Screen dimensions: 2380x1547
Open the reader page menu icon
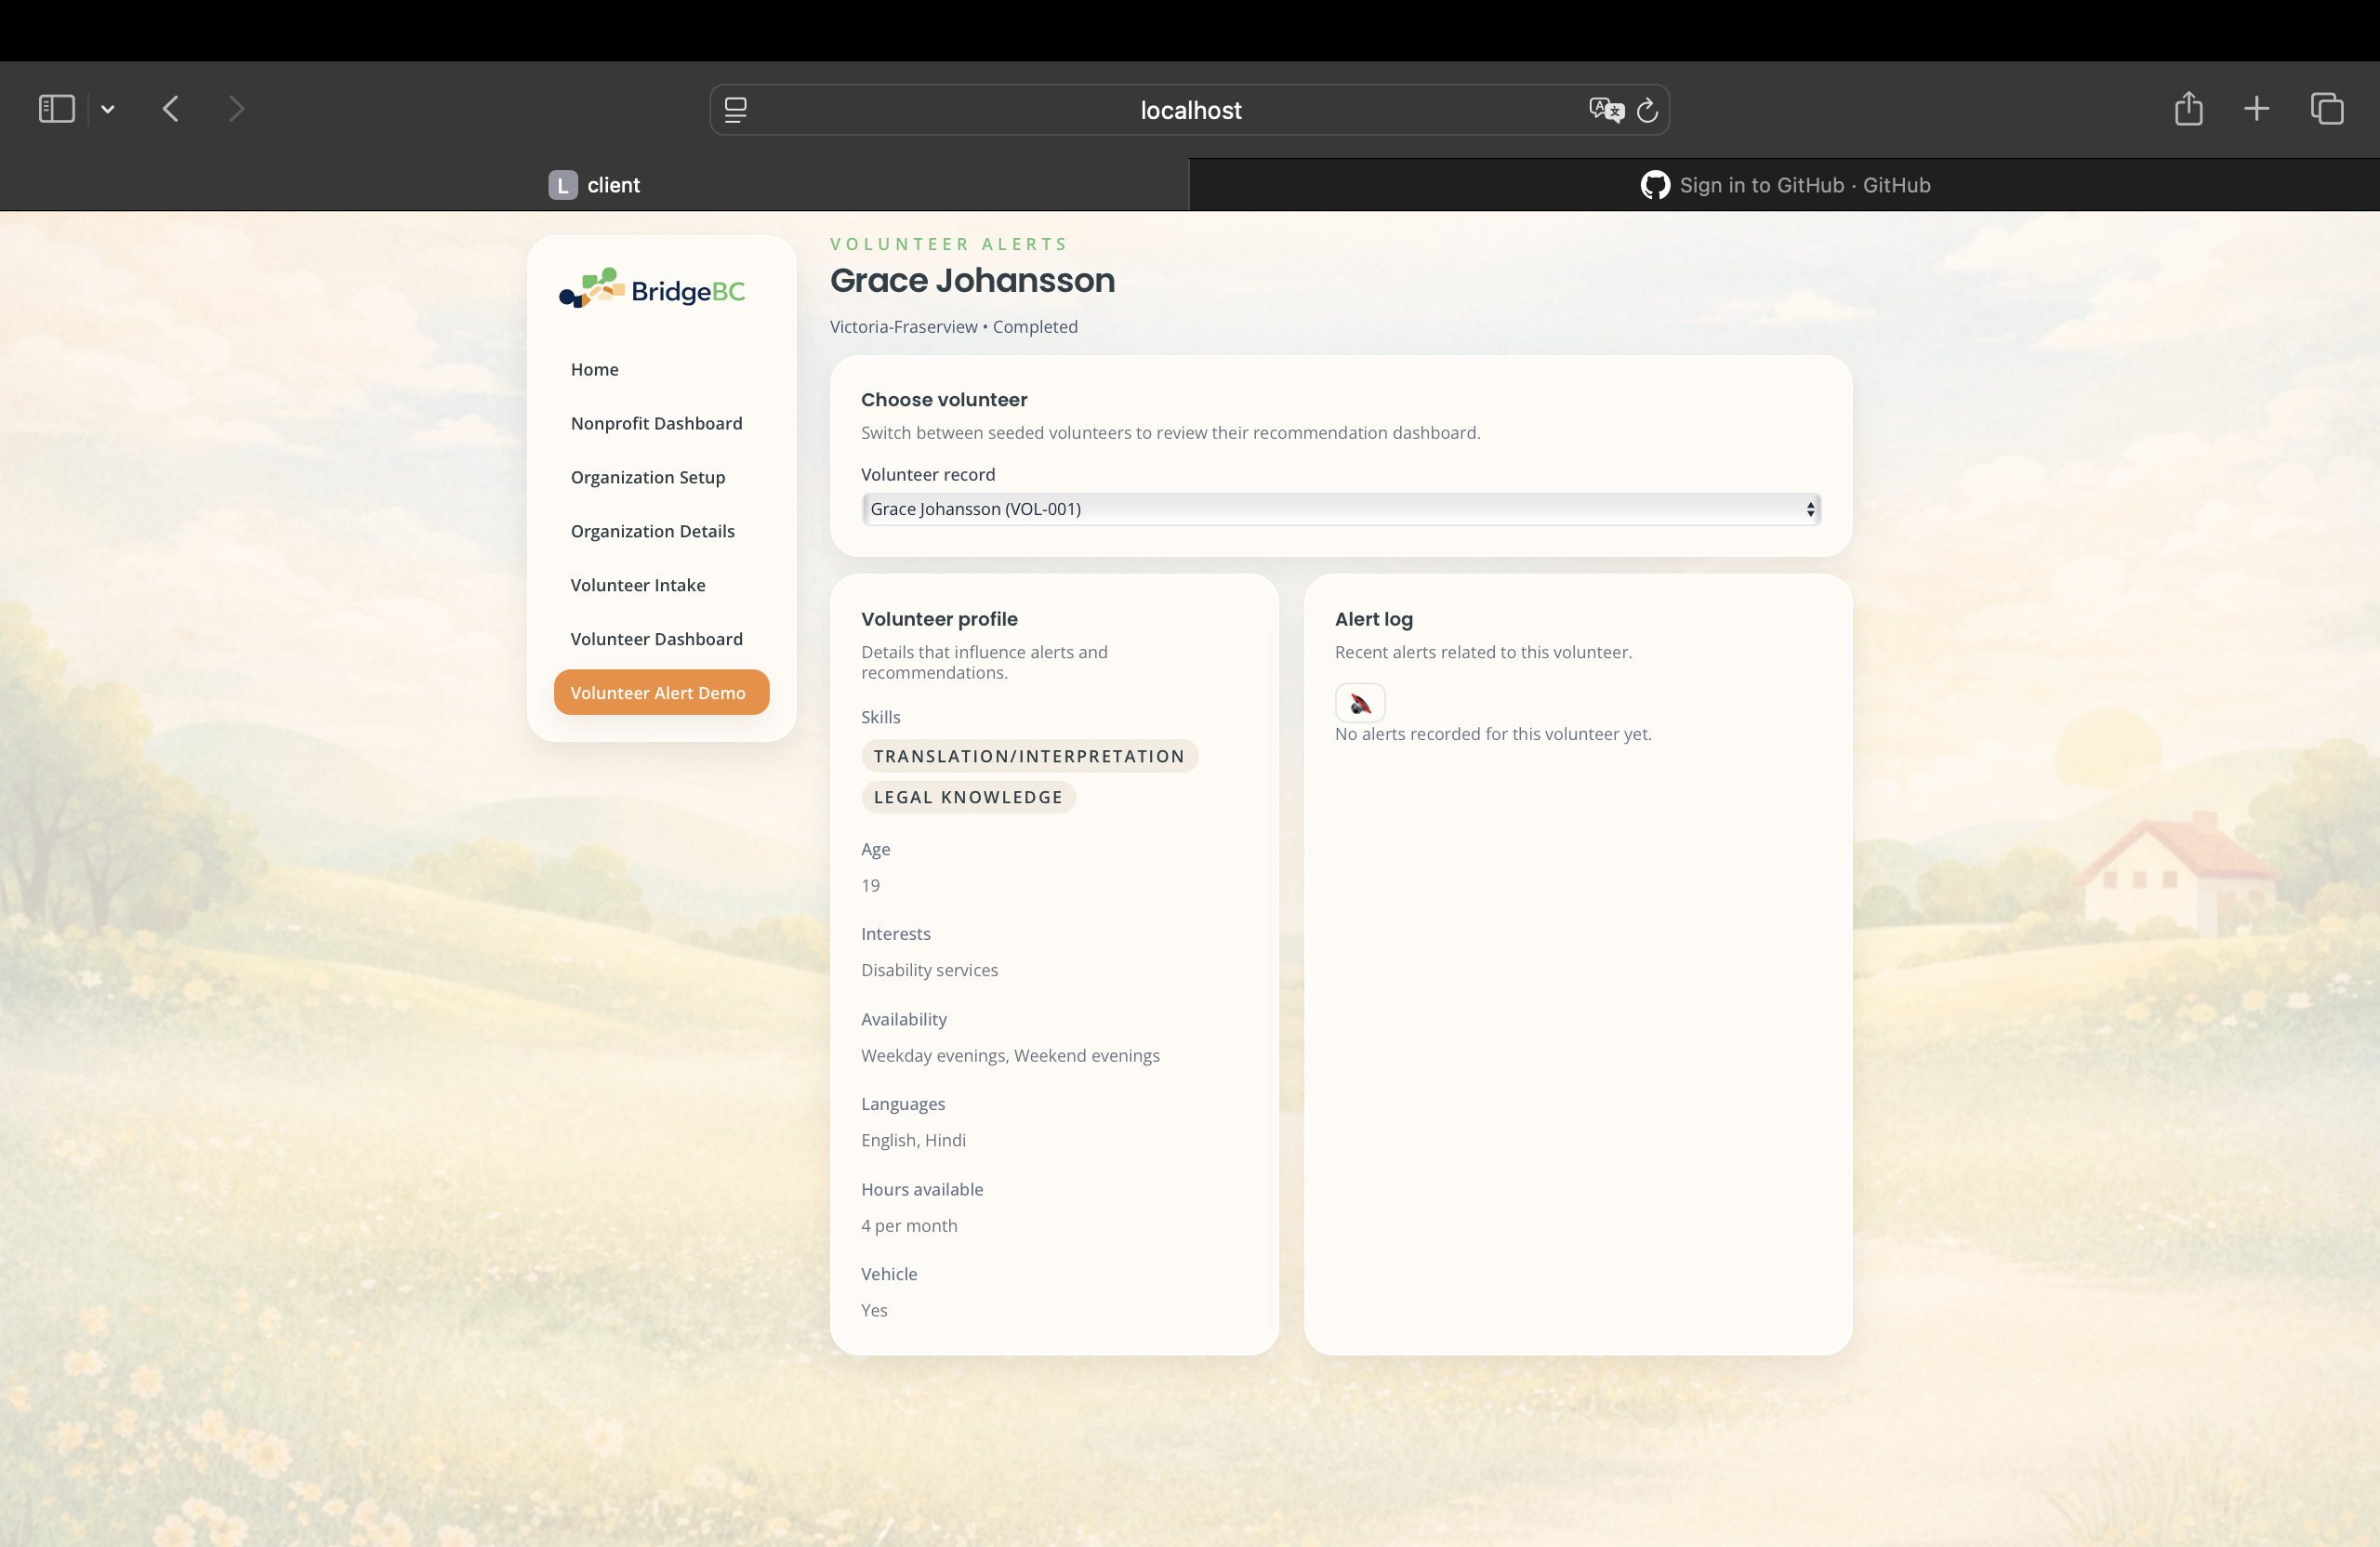tap(736, 110)
